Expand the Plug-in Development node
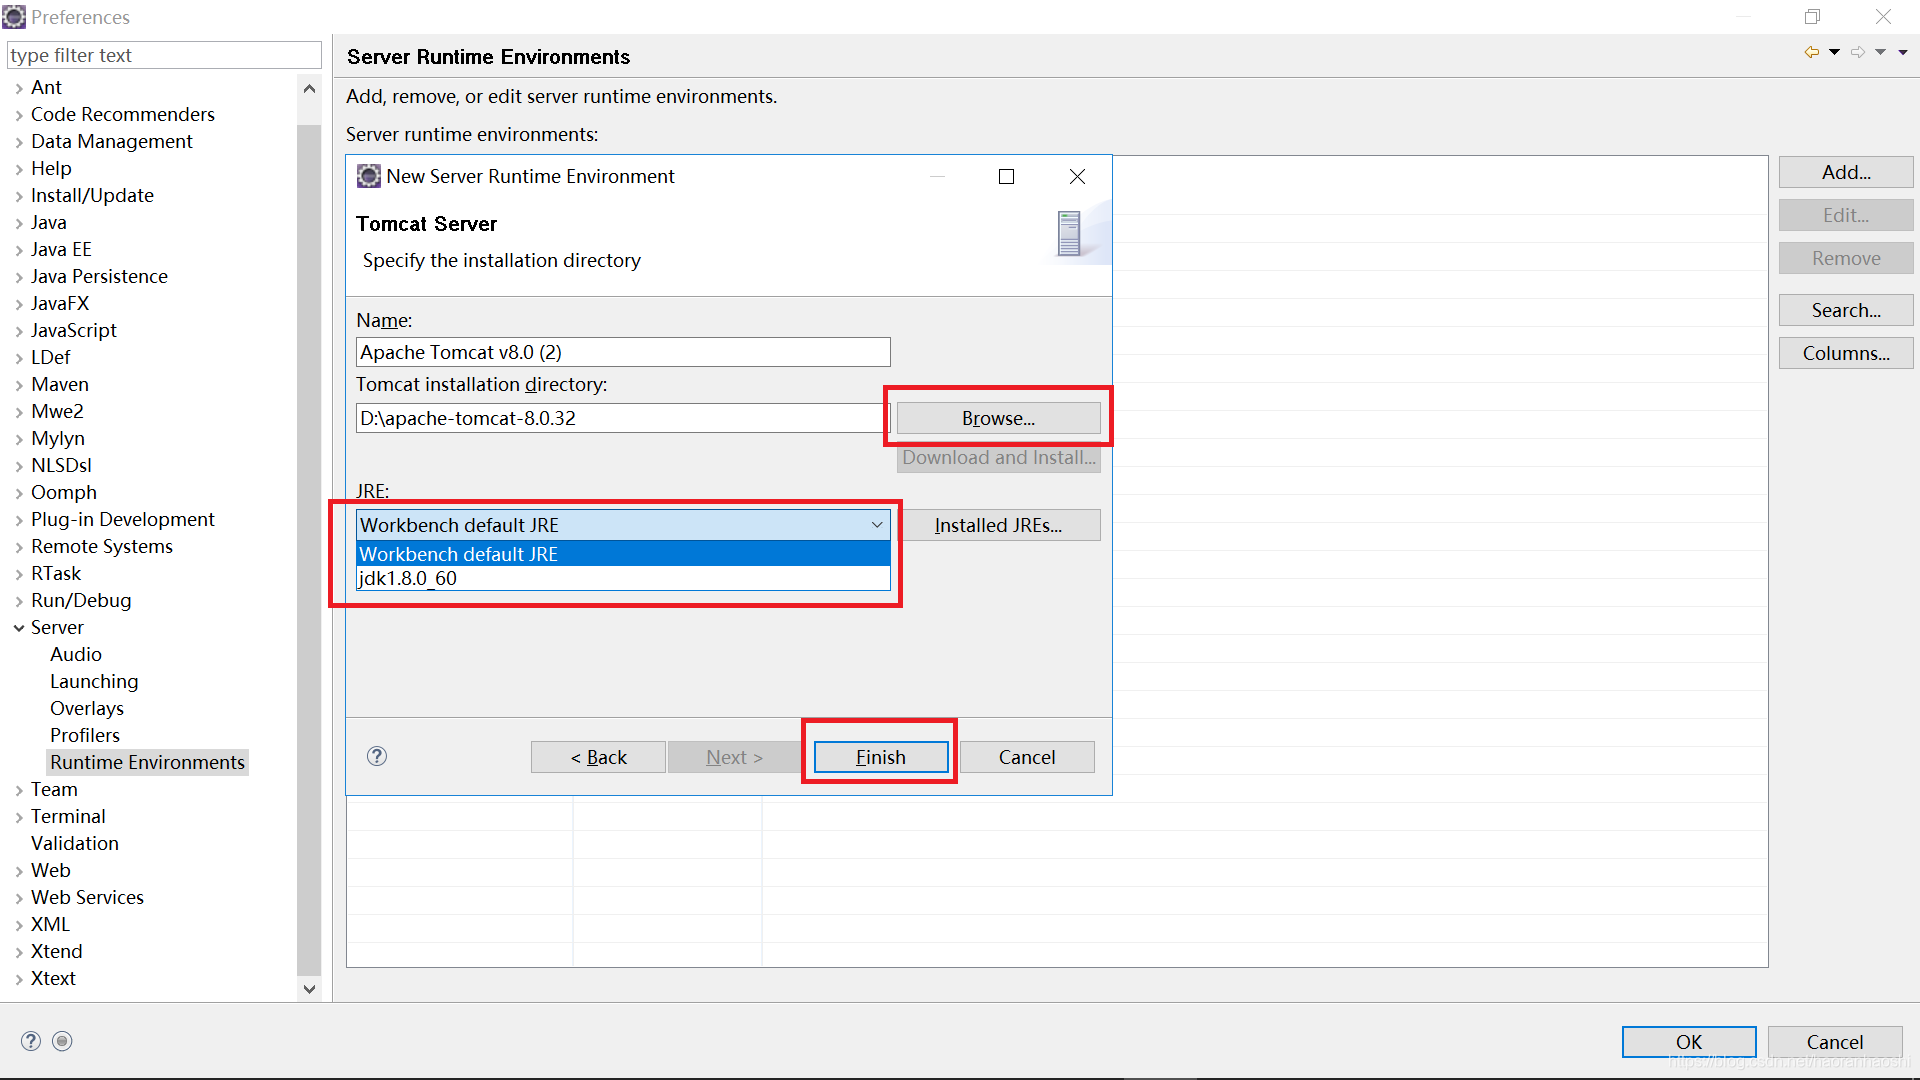Screen dimensions: 1920x1080 point(18,519)
